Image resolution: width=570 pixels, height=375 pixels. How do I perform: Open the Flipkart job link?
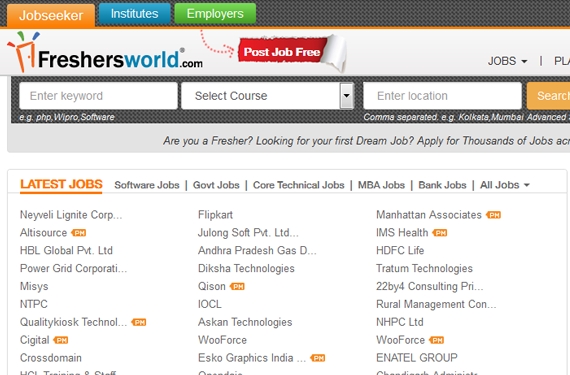click(x=215, y=215)
